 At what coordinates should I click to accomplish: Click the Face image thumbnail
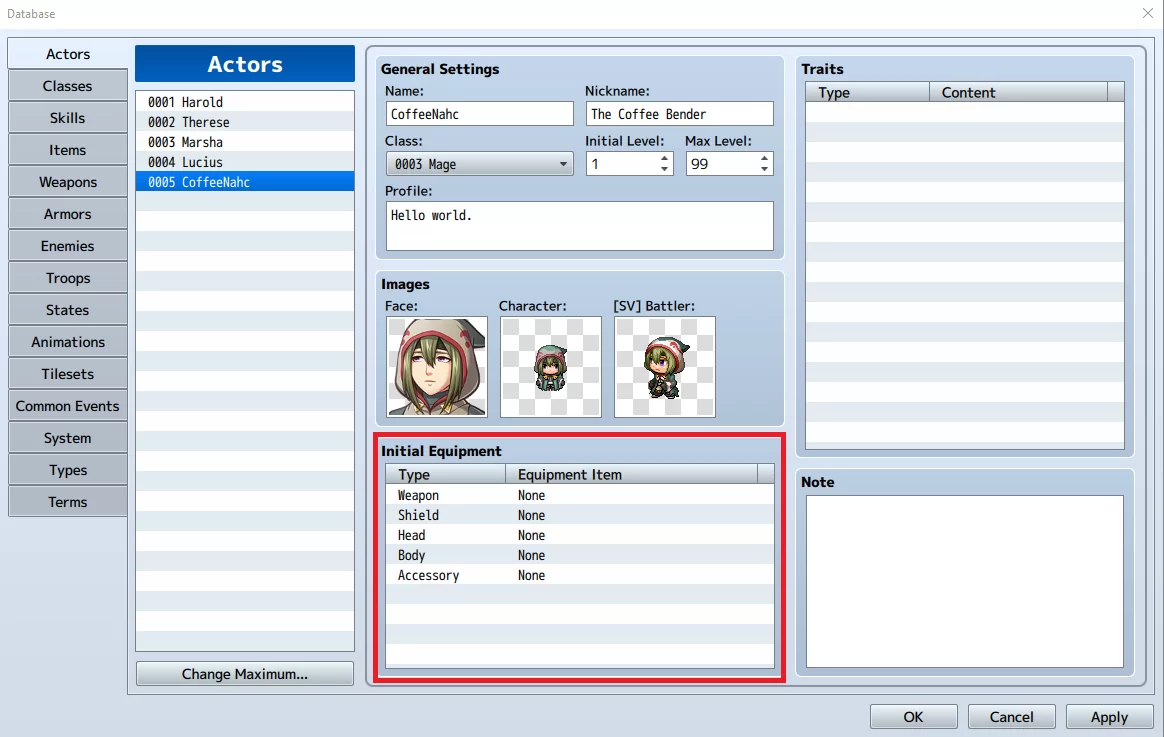coord(436,367)
